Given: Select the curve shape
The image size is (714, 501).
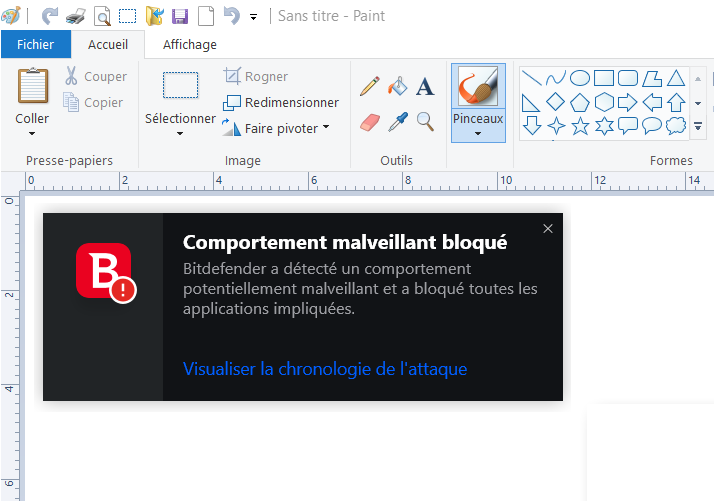Looking at the screenshot, I should click(556, 78).
